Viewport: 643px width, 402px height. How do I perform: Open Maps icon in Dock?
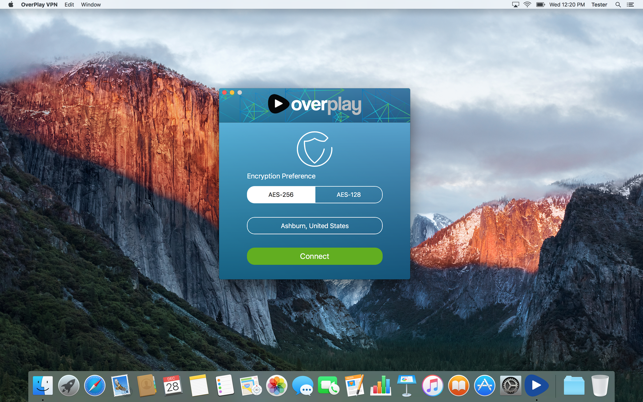(251, 386)
